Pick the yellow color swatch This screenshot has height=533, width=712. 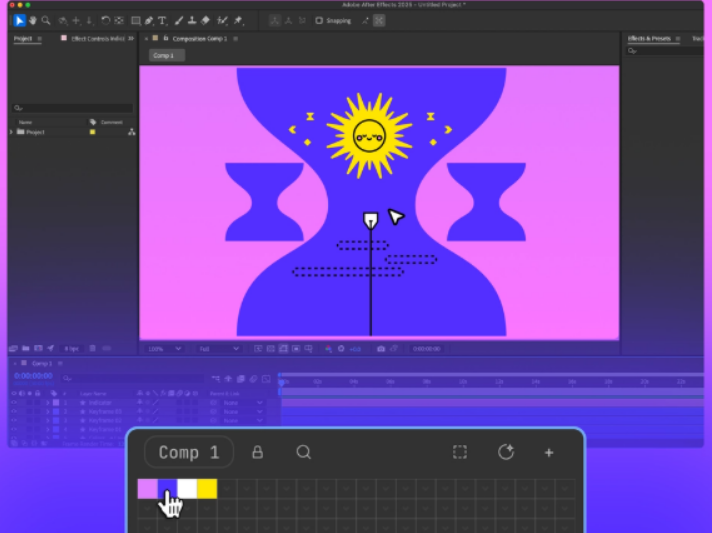[x=207, y=489]
